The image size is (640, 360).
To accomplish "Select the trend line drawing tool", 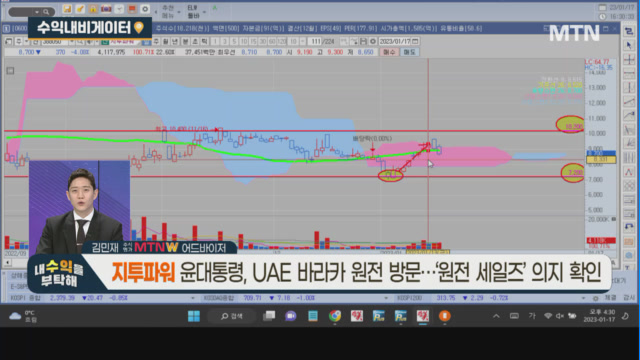I will [629, 101].
